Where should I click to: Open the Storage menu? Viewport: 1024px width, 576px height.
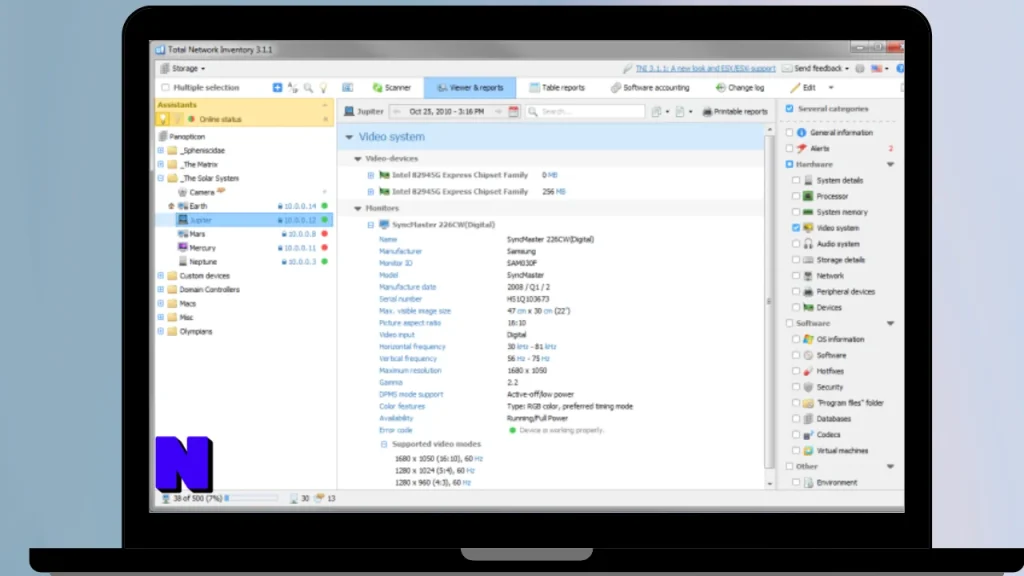pyautogui.click(x=183, y=68)
